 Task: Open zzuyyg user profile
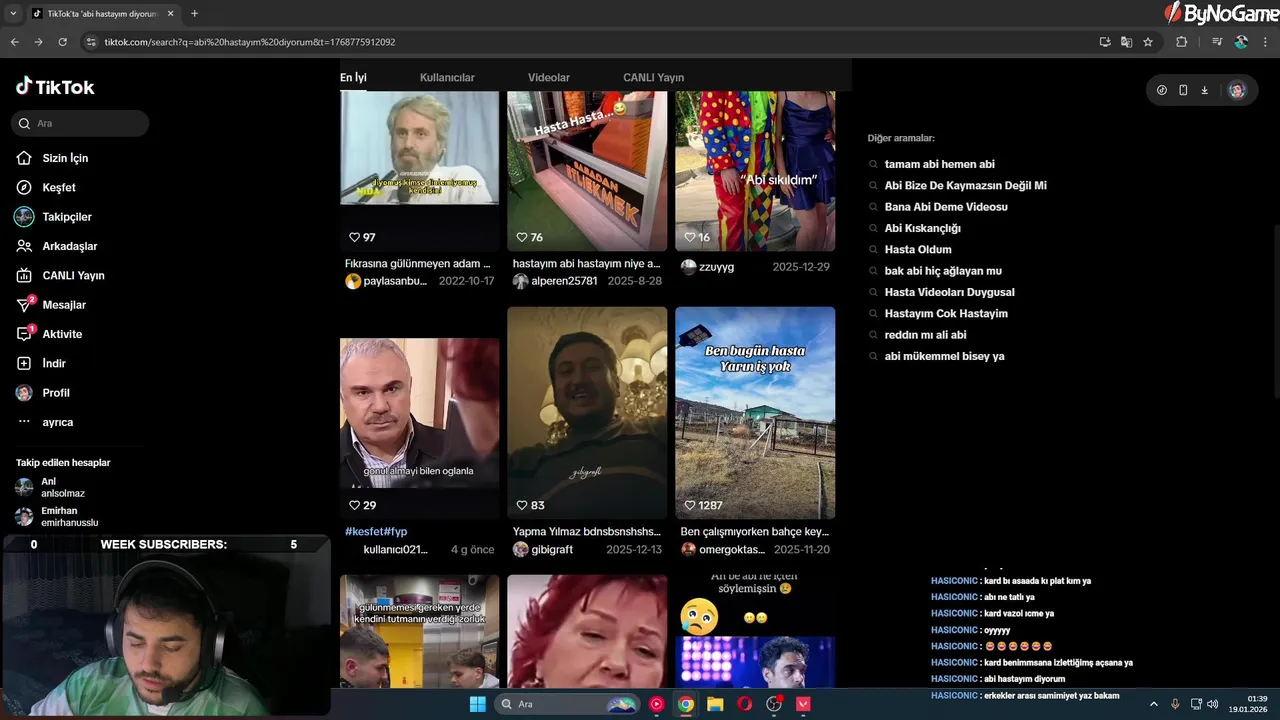(x=708, y=267)
